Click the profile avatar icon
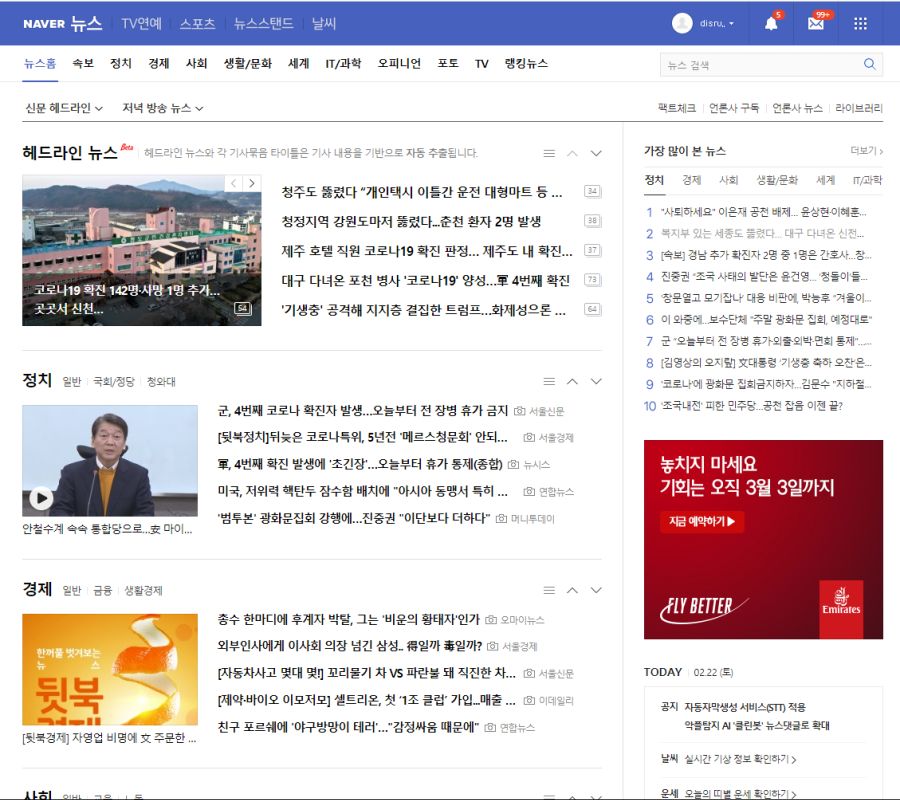 [x=683, y=21]
